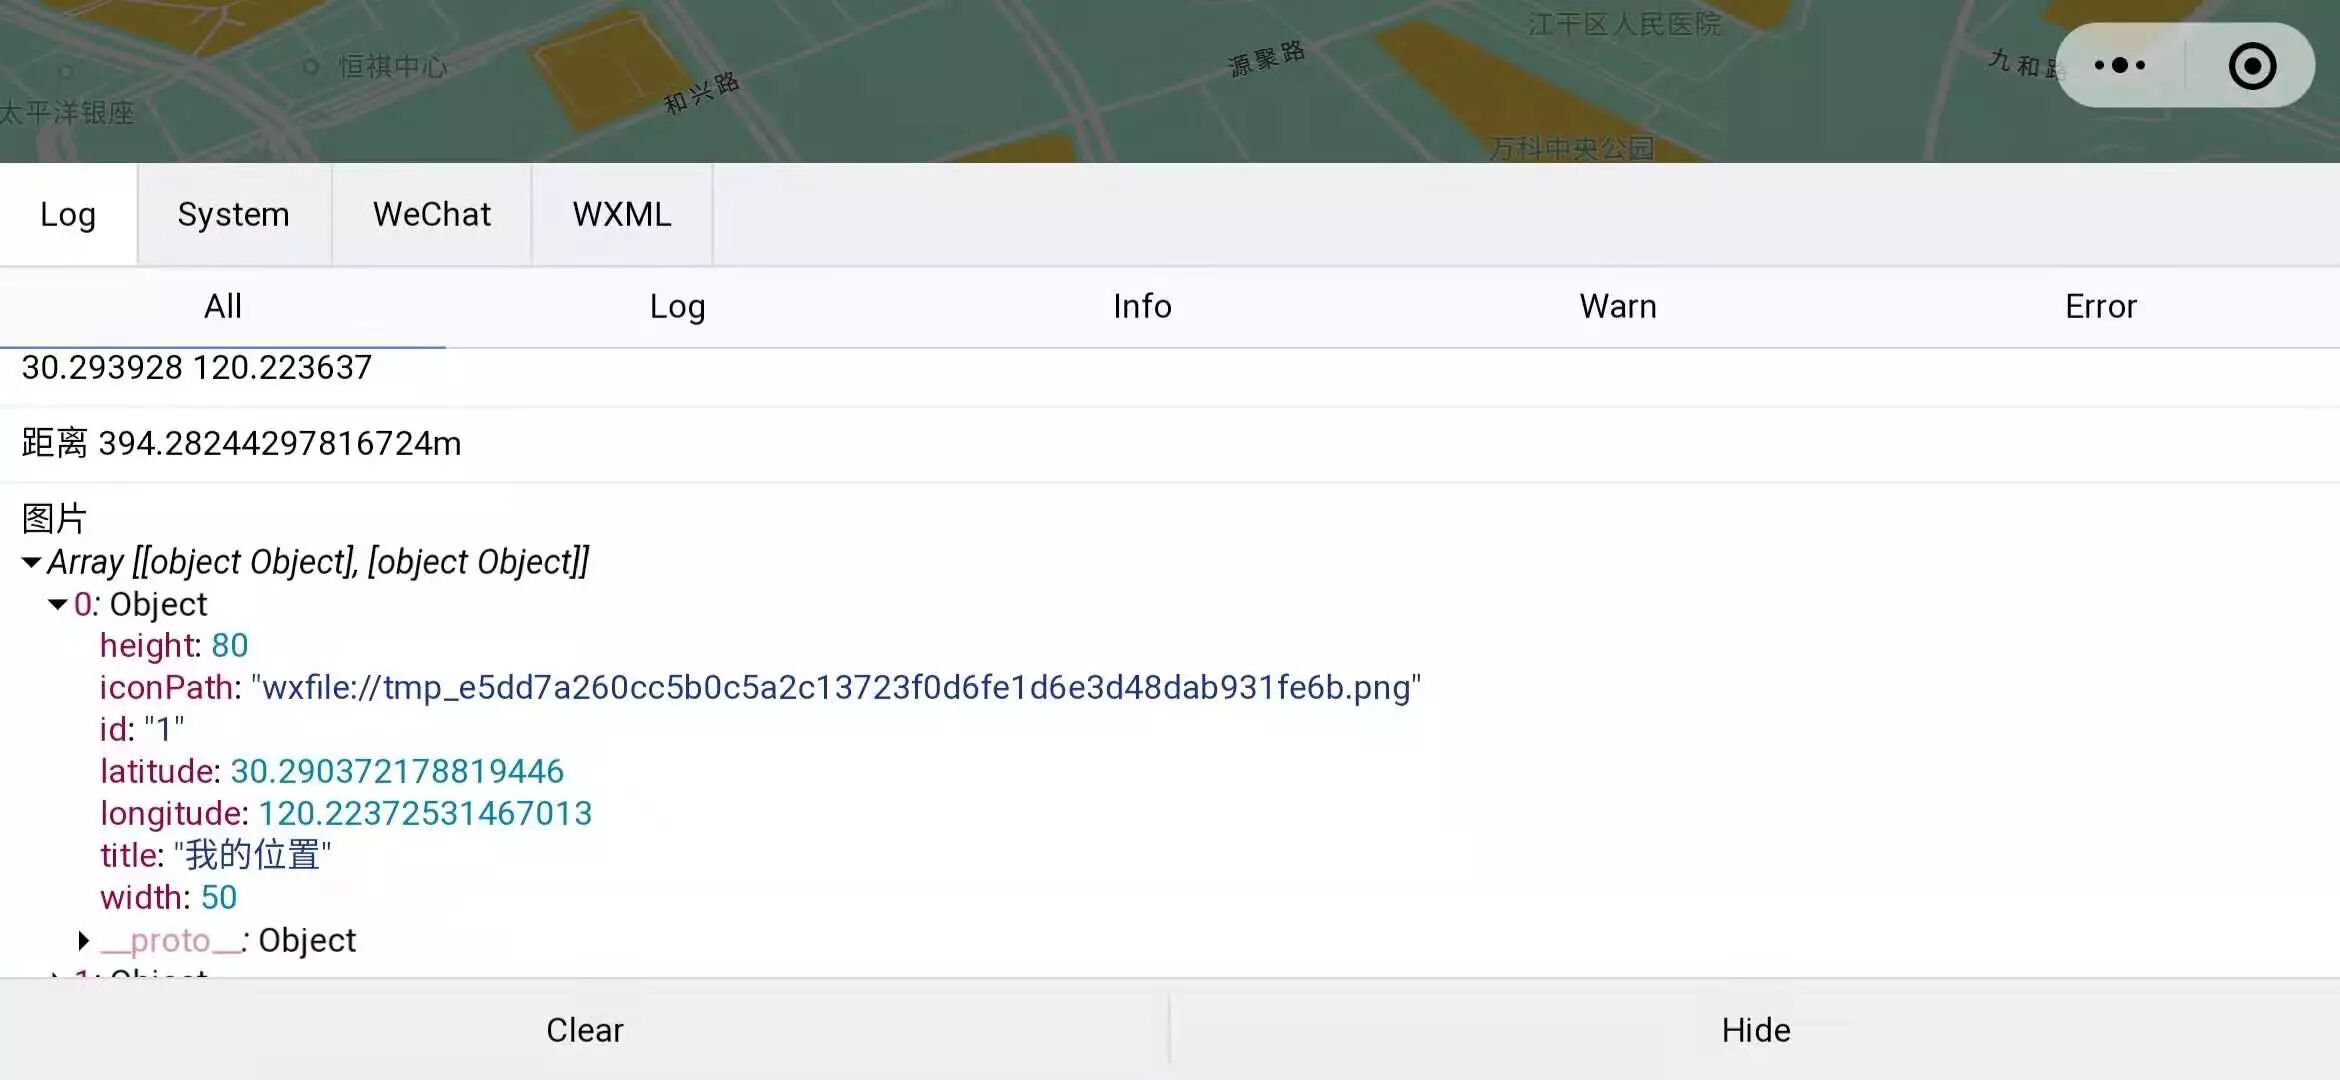Hide the debug console panel
This screenshot has height=1080, width=2340.
pos(1755,1030)
